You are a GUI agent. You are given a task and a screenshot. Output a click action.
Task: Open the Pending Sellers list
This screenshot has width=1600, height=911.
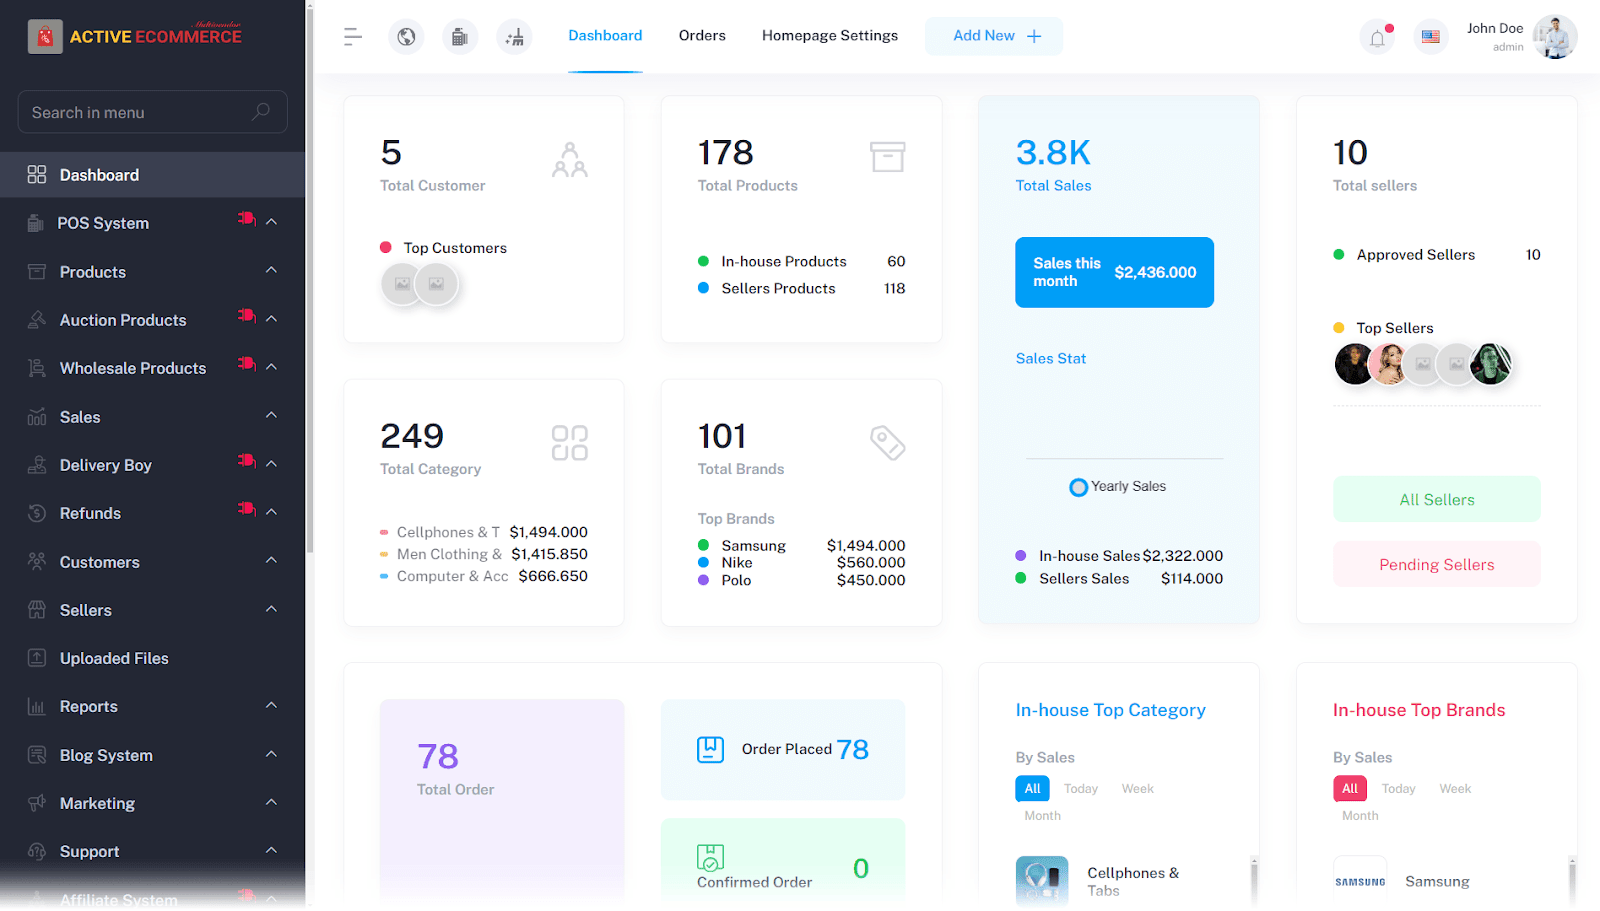(x=1436, y=563)
